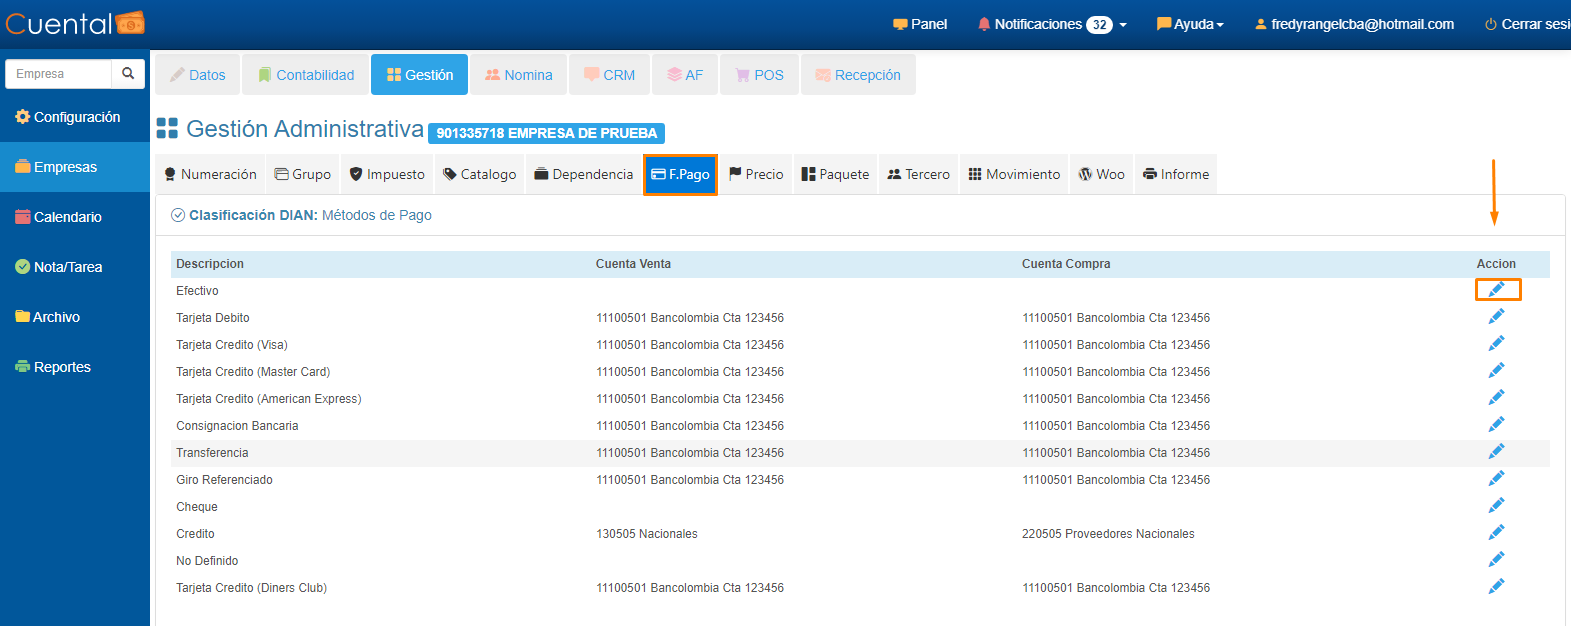Edit the Tarjeta Debito payment method
The image size is (1571, 626).
(1496, 317)
